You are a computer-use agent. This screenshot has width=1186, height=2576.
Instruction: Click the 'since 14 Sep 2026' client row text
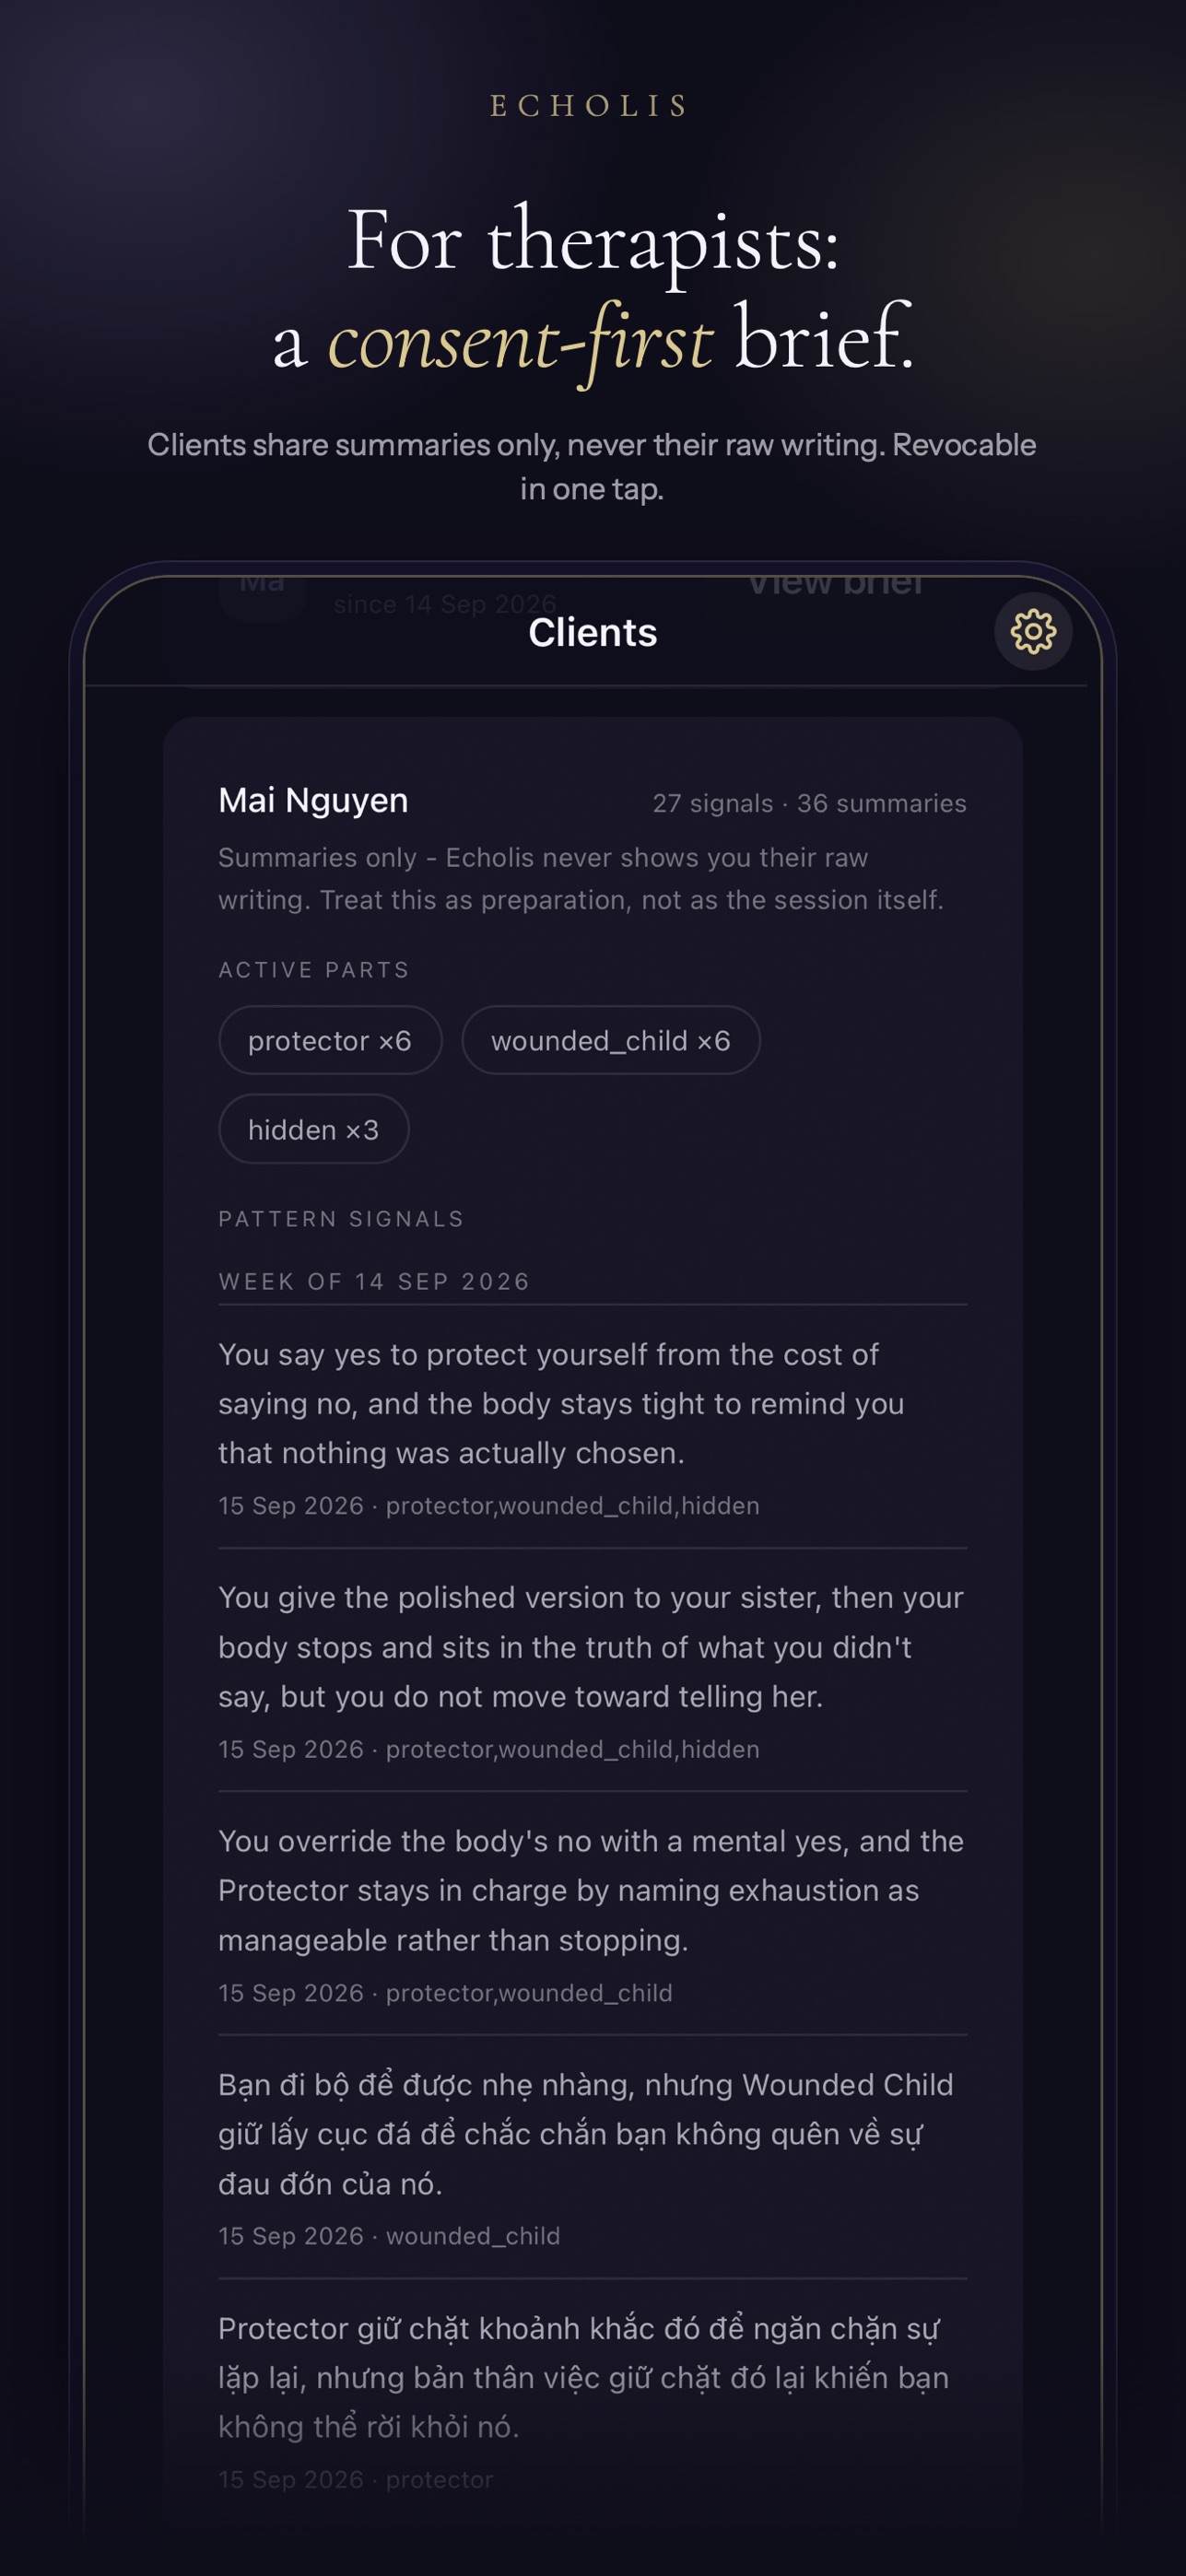[x=445, y=604]
